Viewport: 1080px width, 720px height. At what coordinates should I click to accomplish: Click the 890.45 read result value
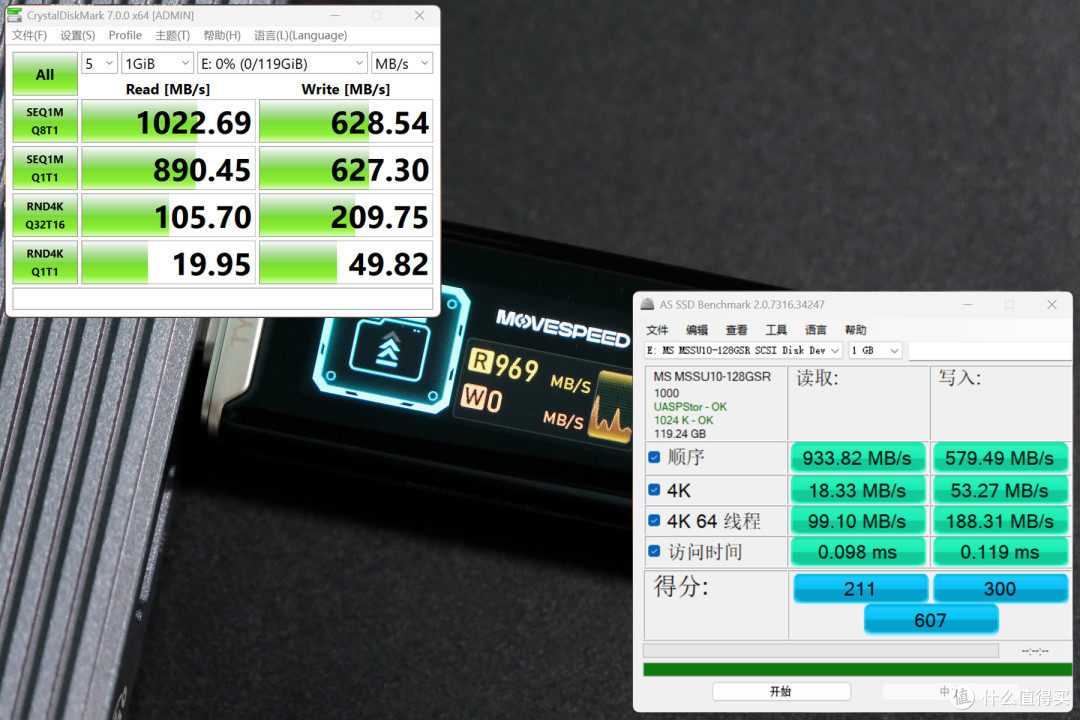coord(168,169)
